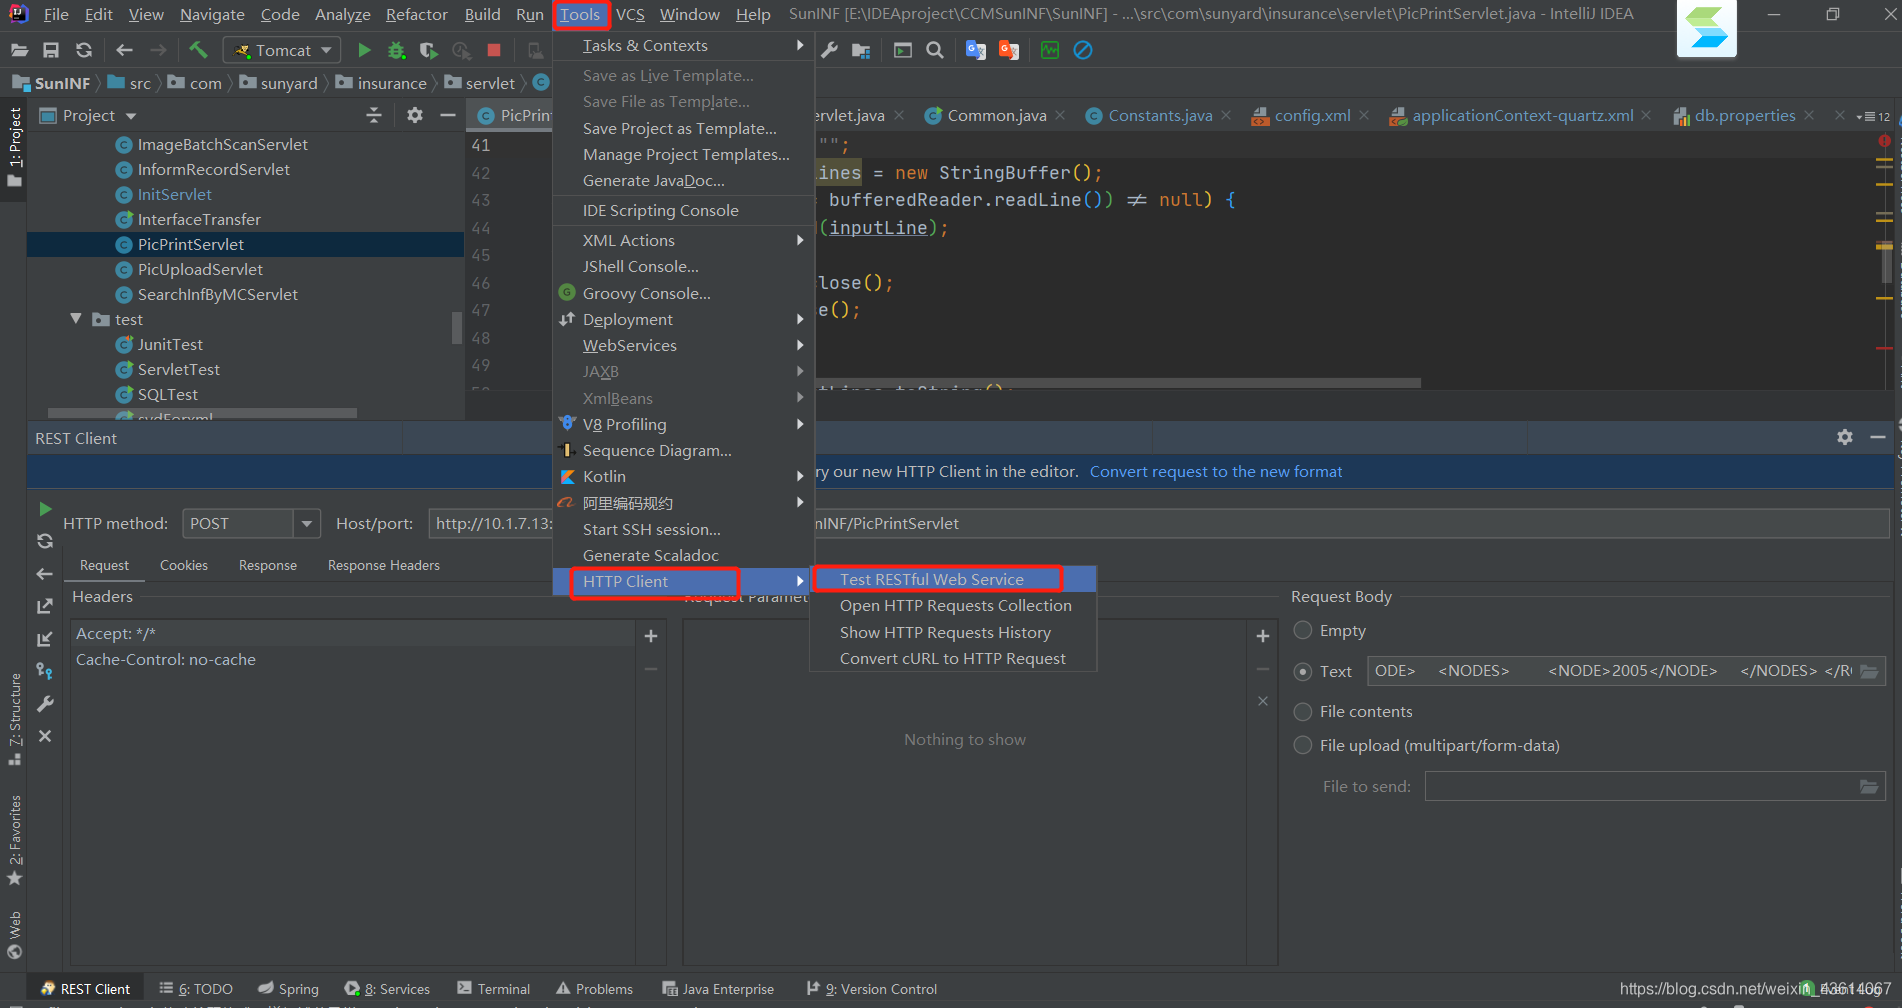Close the config.xml editor tab
Image resolution: width=1902 pixels, height=1008 pixels.
click(1363, 115)
